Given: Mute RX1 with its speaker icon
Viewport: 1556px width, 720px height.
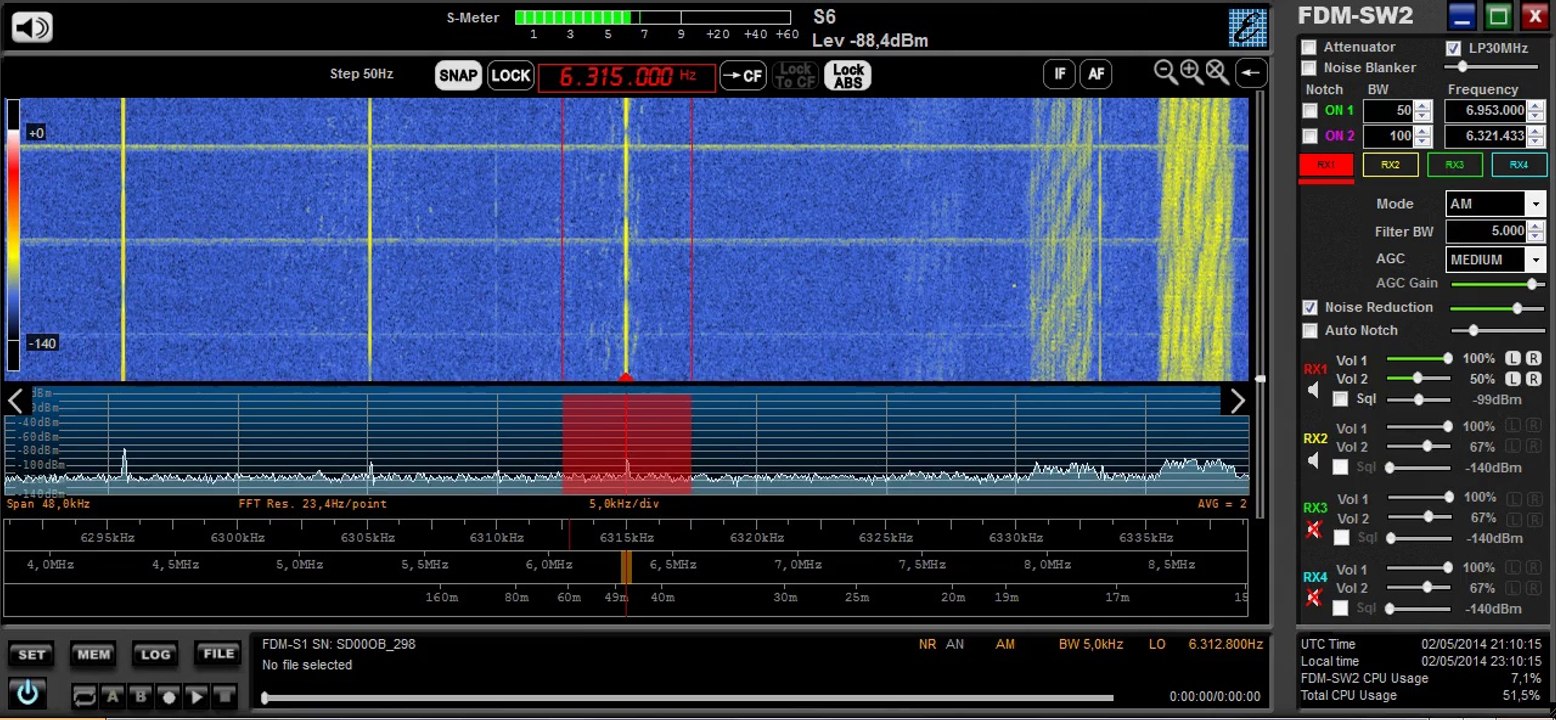Looking at the screenshot, I should [1314, 390].
